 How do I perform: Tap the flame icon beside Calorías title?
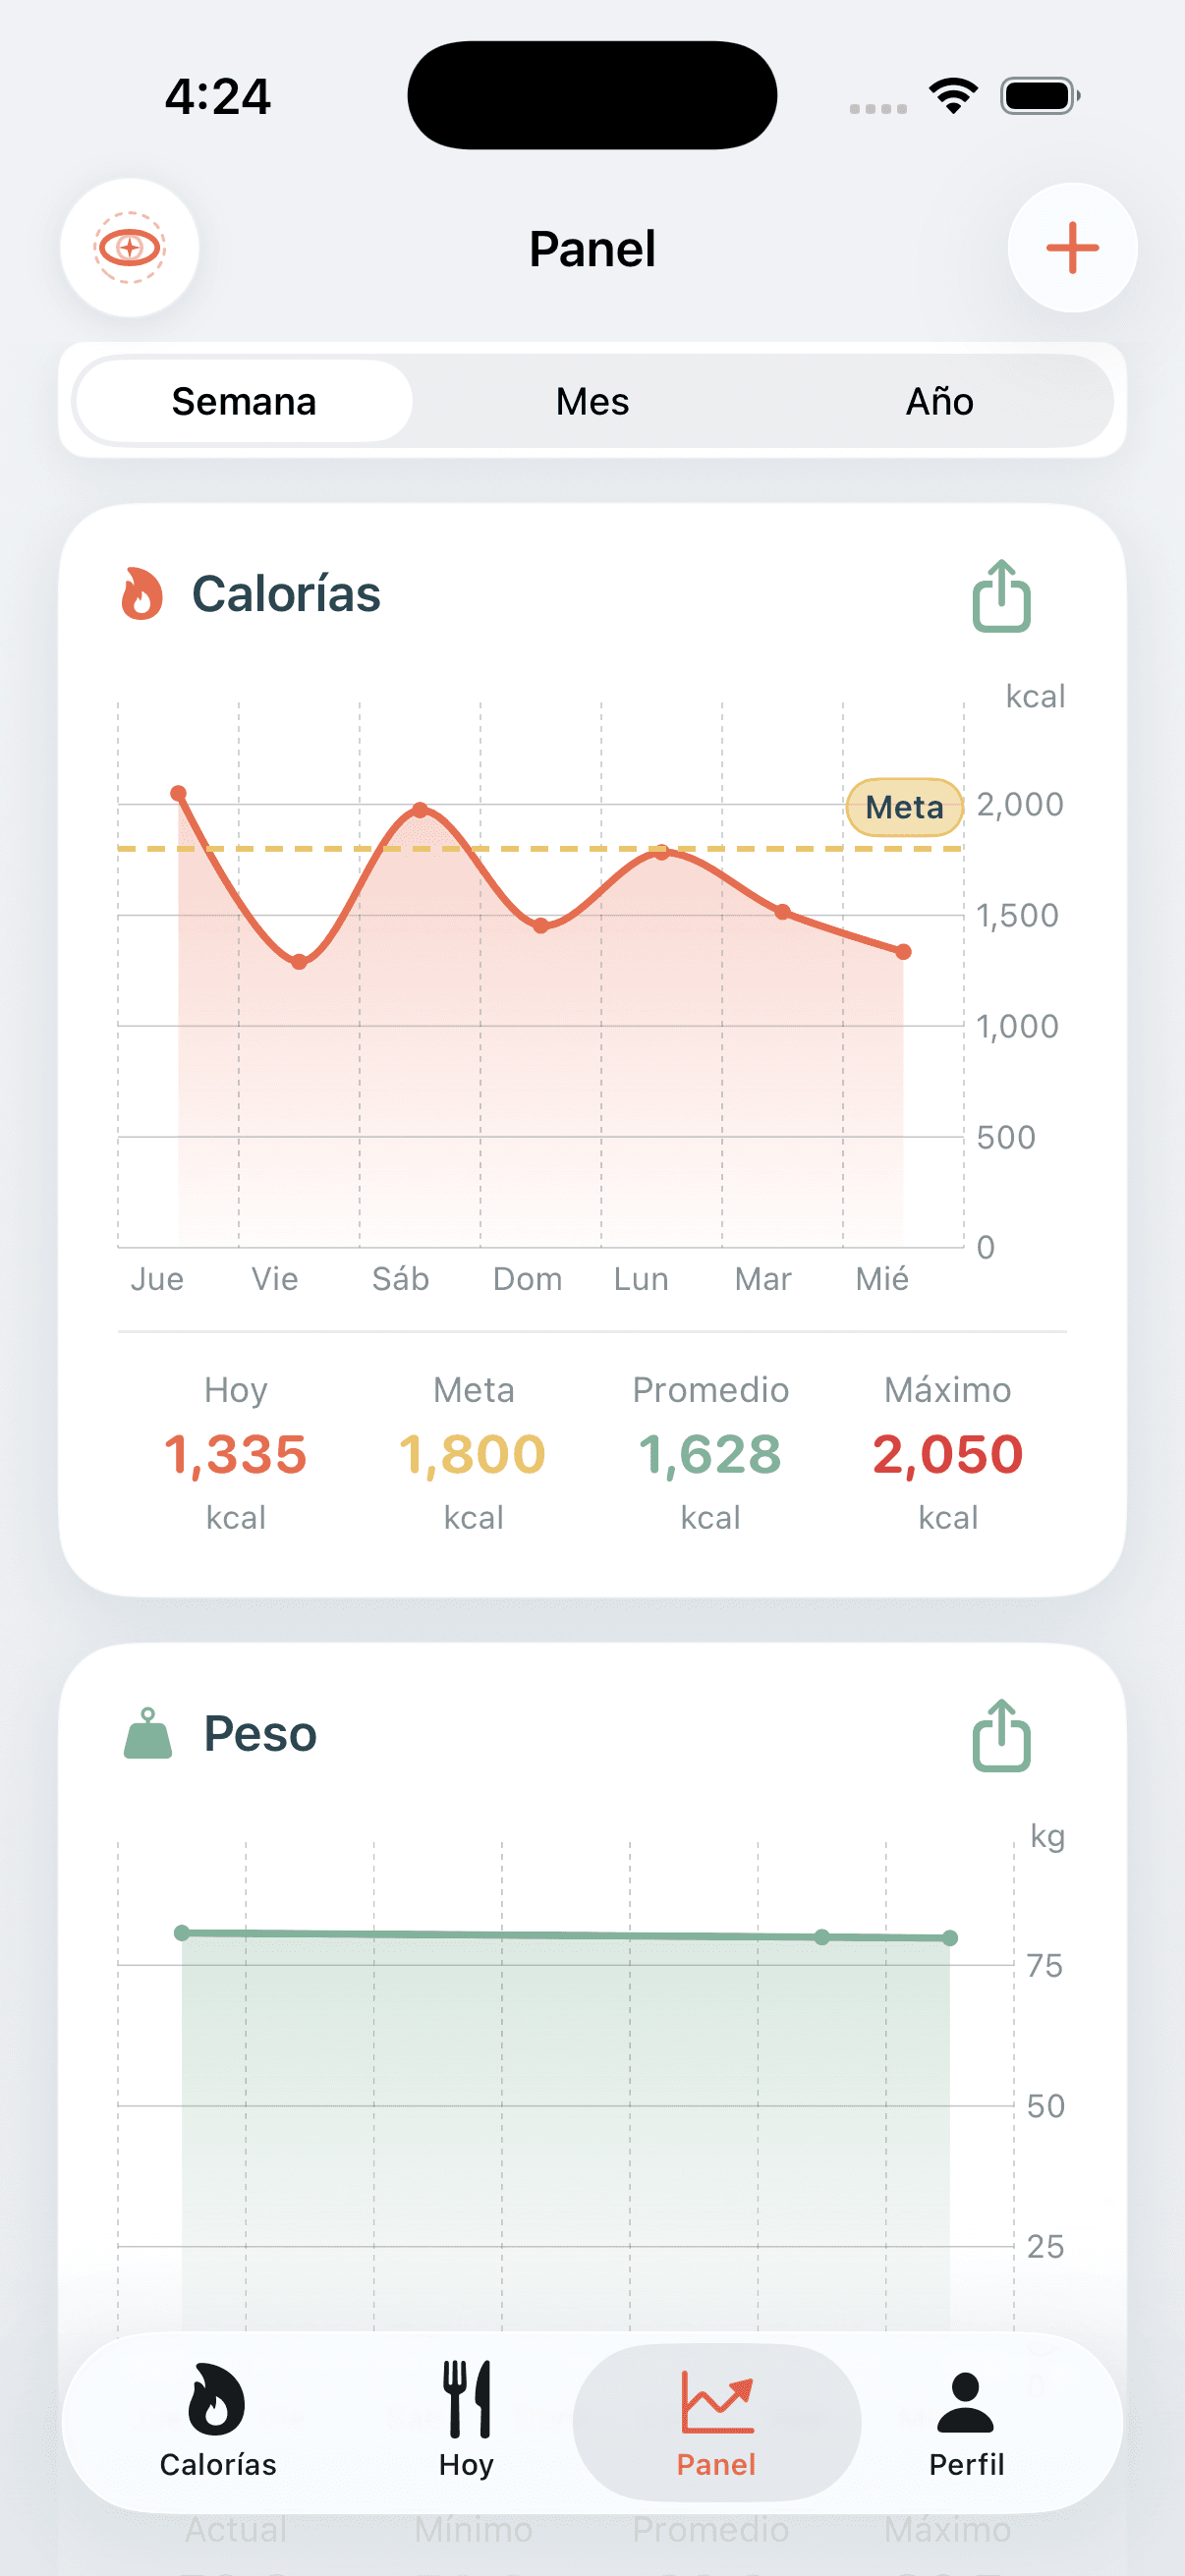tap(142, 594)
